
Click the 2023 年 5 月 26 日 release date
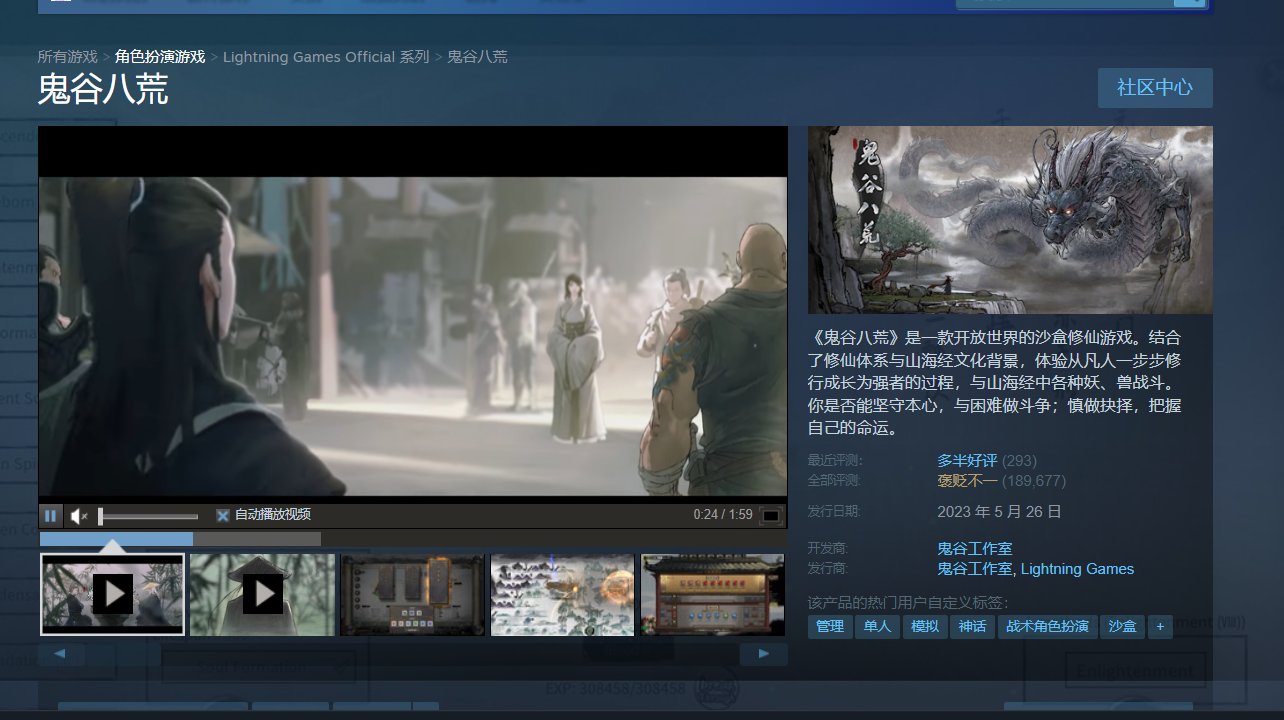pos(999,512)
